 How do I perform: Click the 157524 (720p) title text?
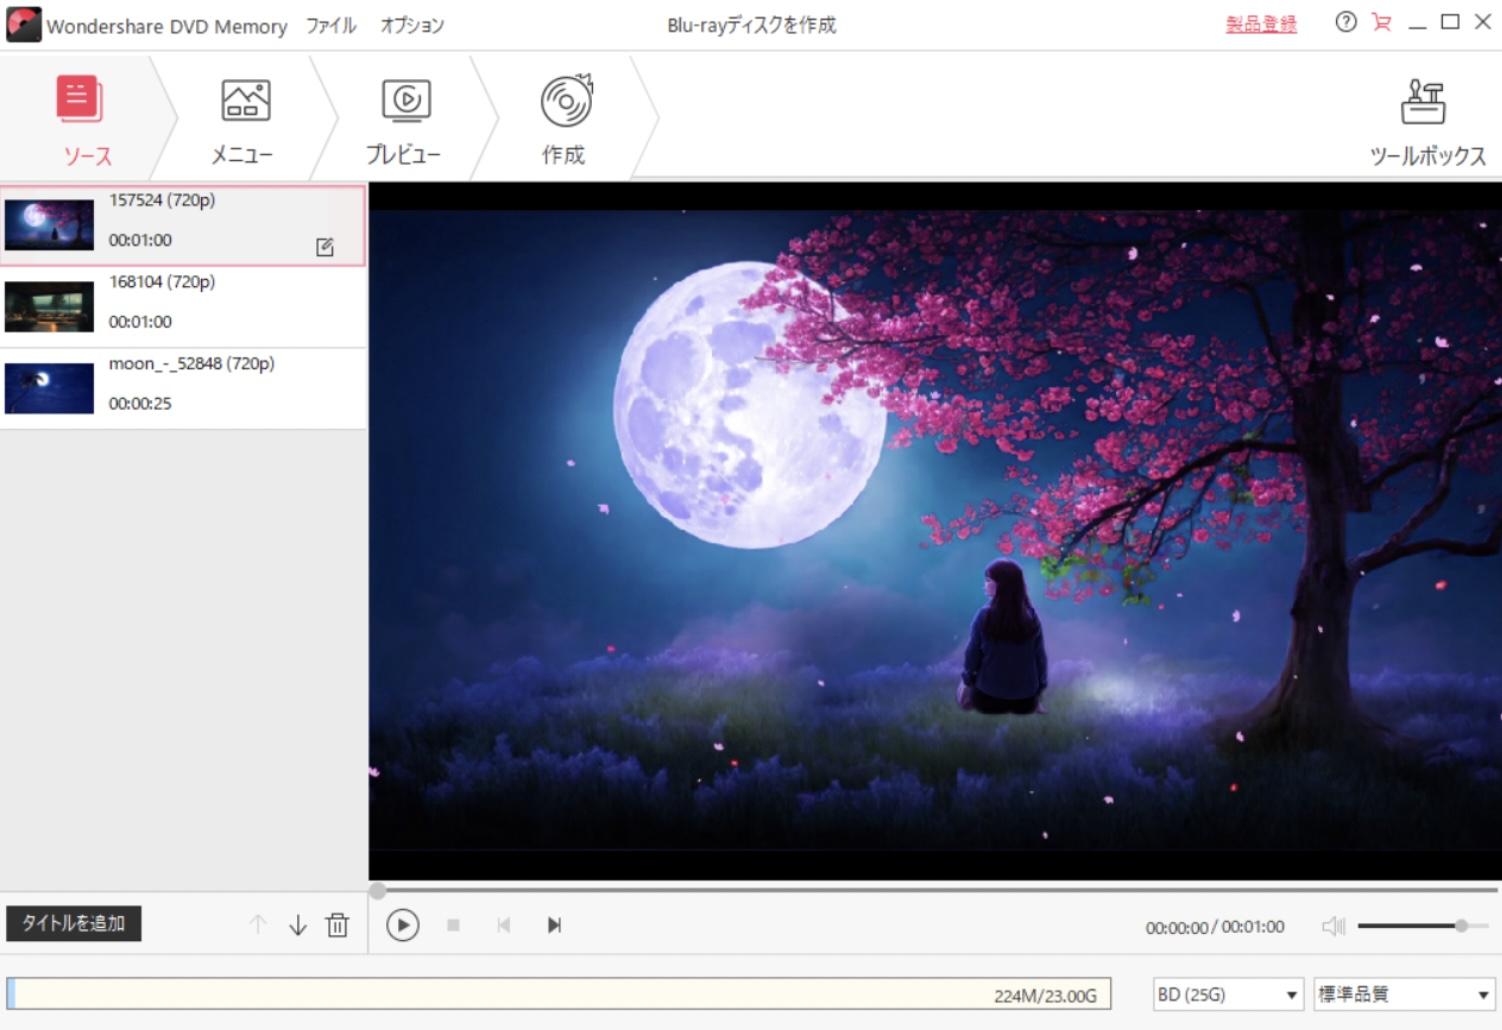click(x=162, y=200)
